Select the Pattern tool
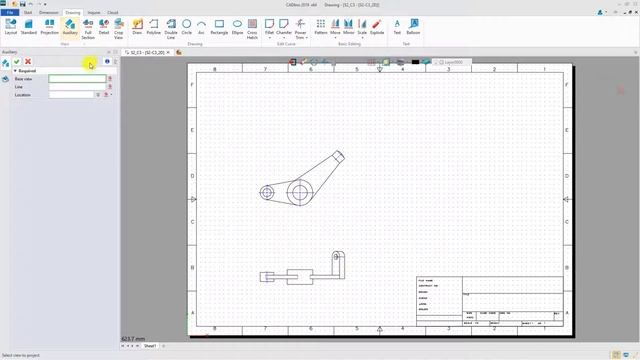Viewport: 640px width, 360px height. (x=321, y=27)
